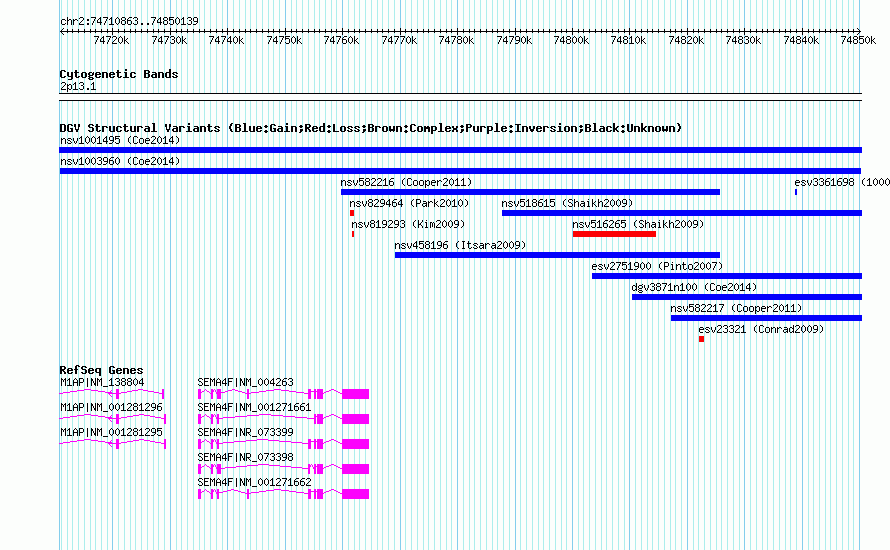The width and height of the screenshot is (890, 550).
Task: Click the SEMA4F|NM_004263 gene label
Action: pos(246,383)
